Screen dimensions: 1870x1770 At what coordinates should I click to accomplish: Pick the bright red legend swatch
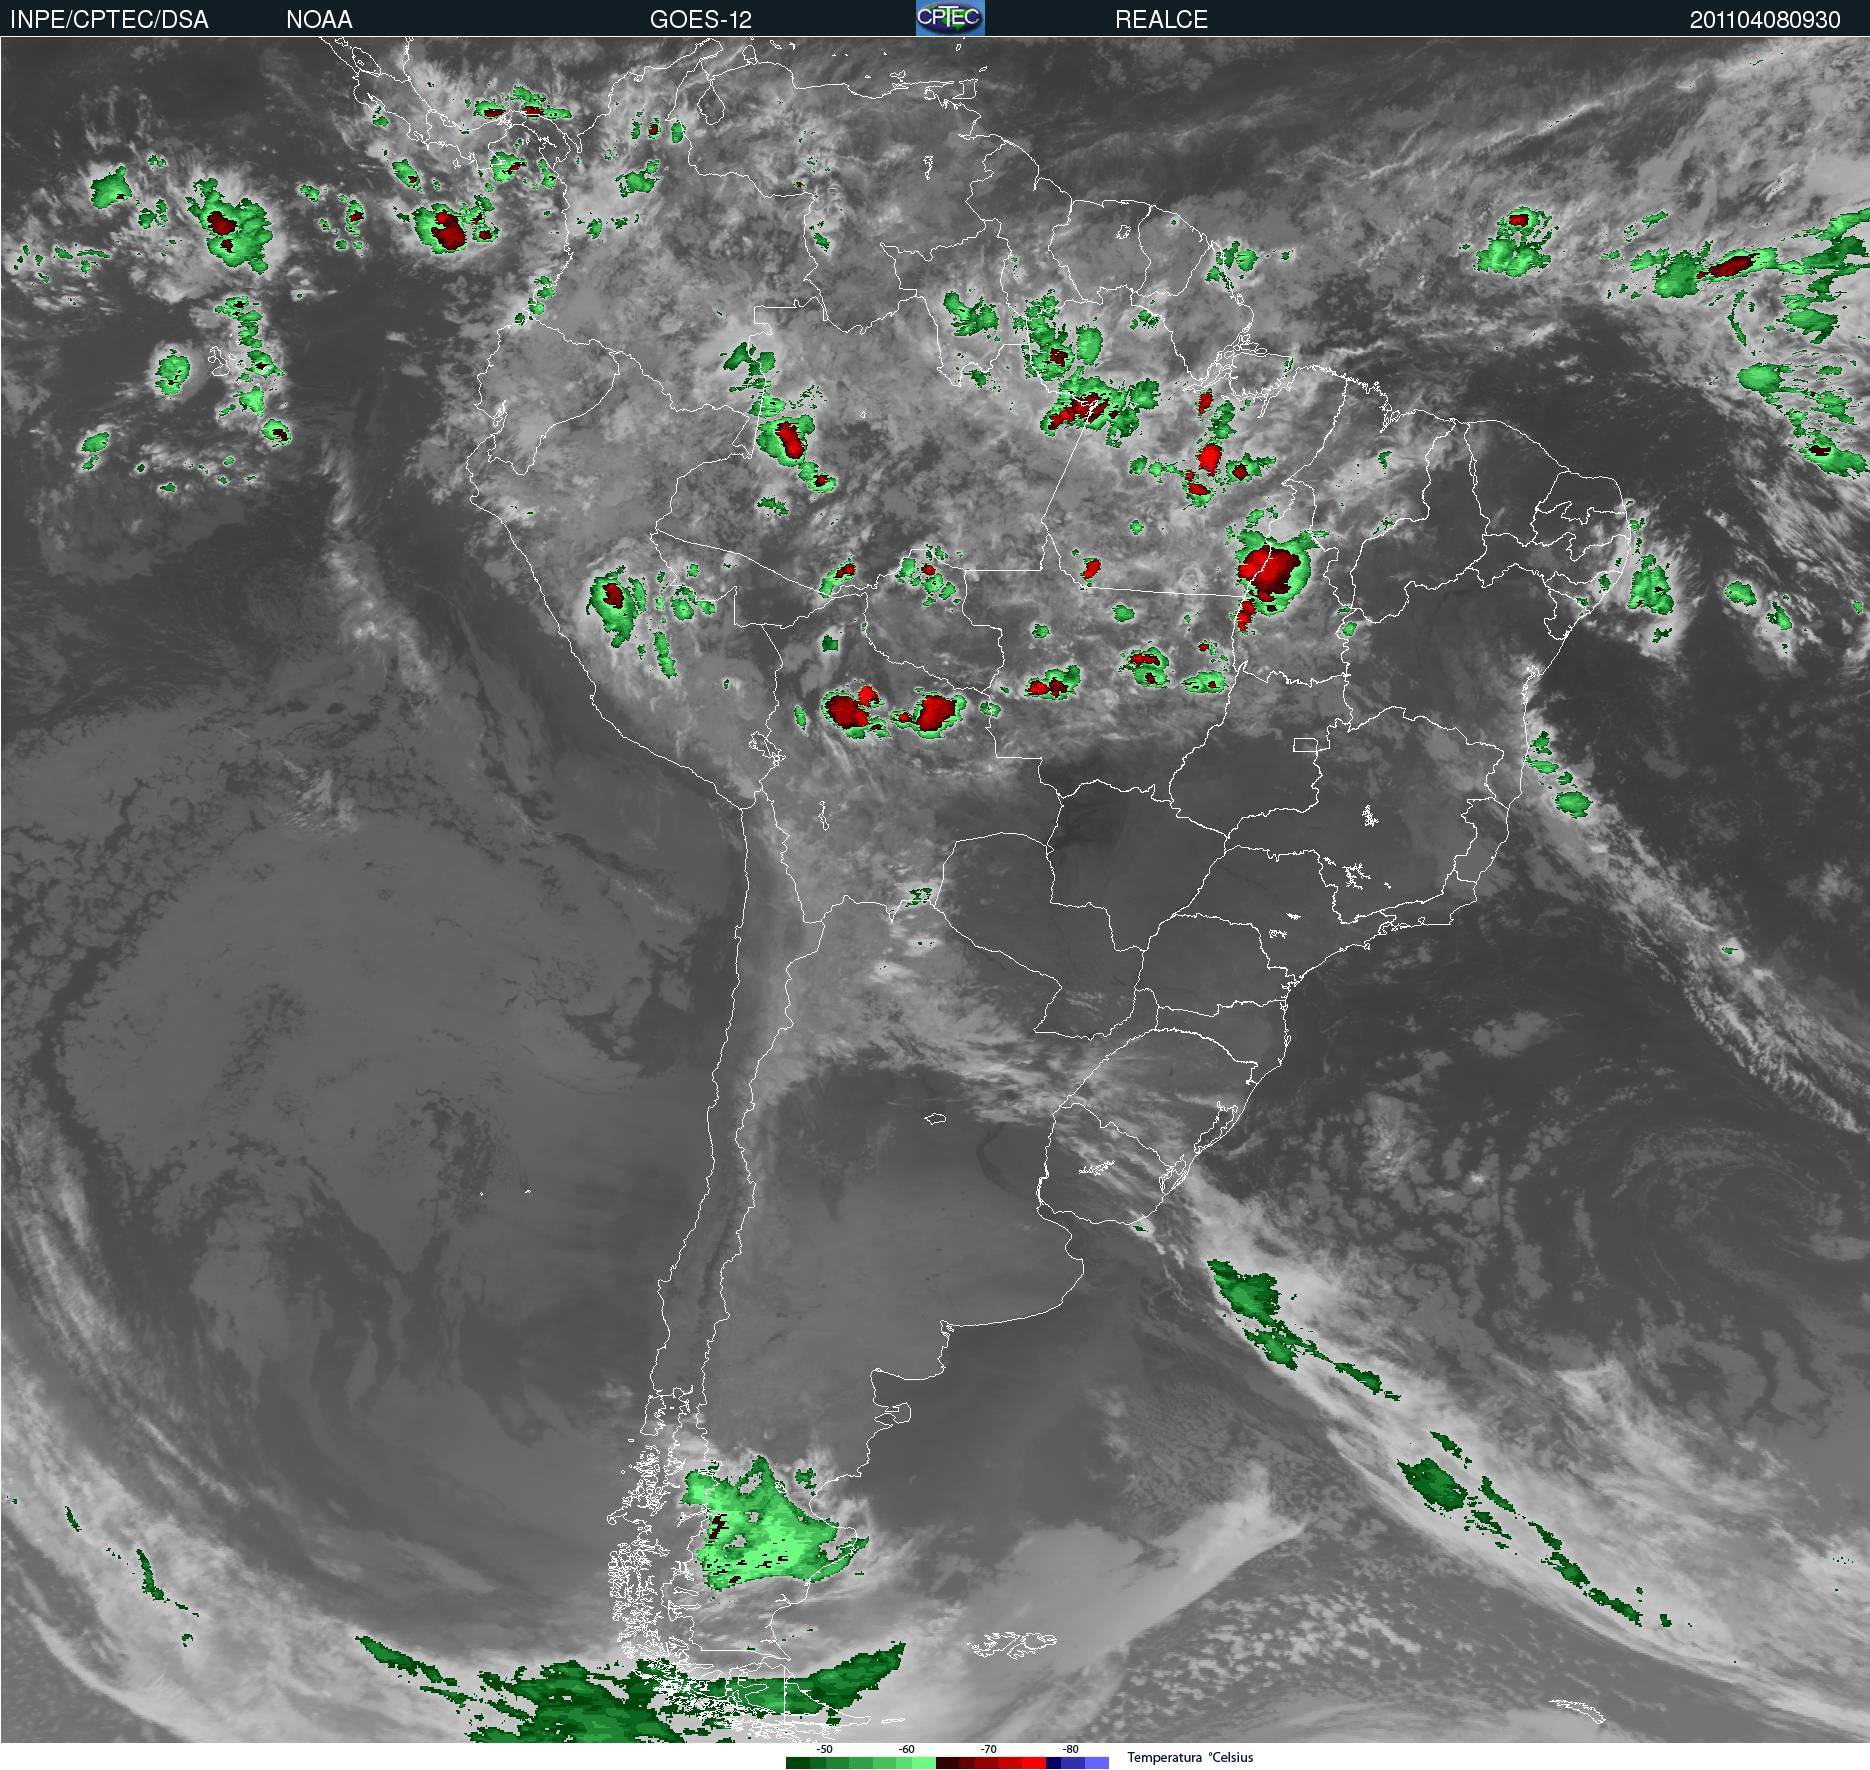point(1034,1763)
